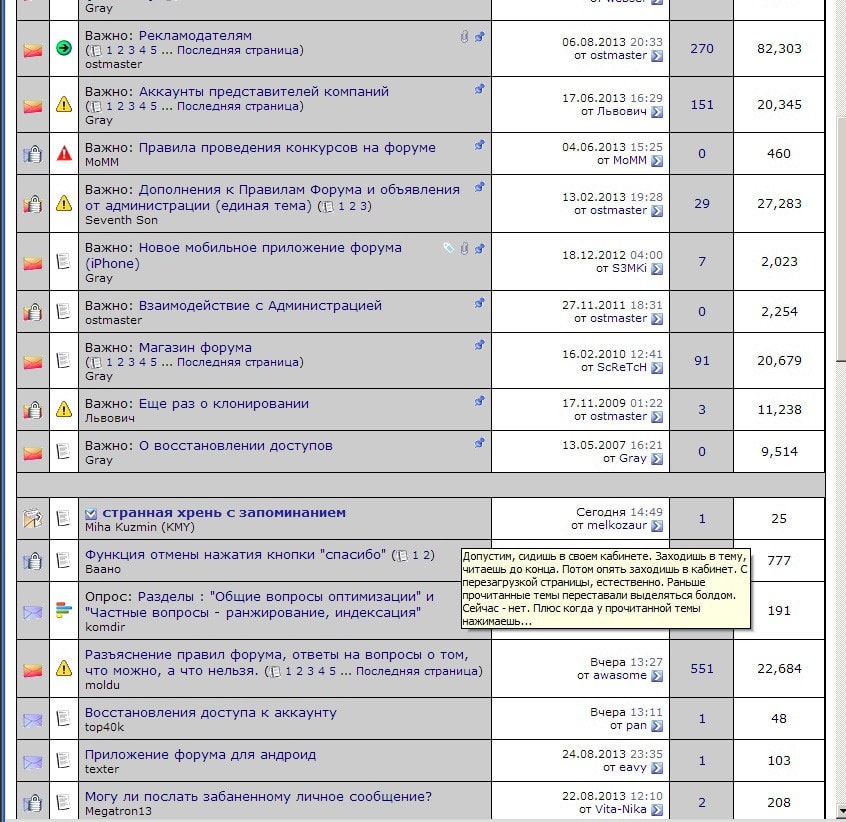The image size is (846, 822).
Task: Click last-post arrow next to melkozaur
Action: coord(657,526)
